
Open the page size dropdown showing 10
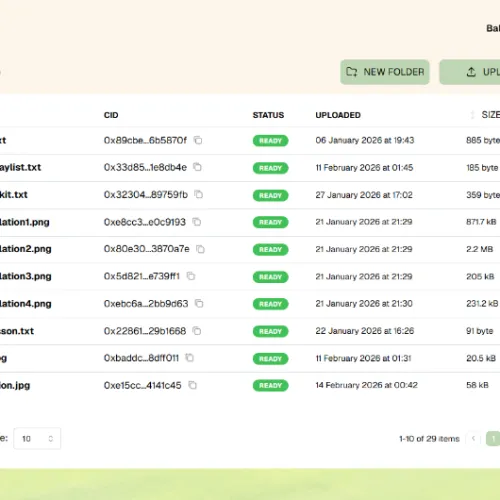click(37, 438)
